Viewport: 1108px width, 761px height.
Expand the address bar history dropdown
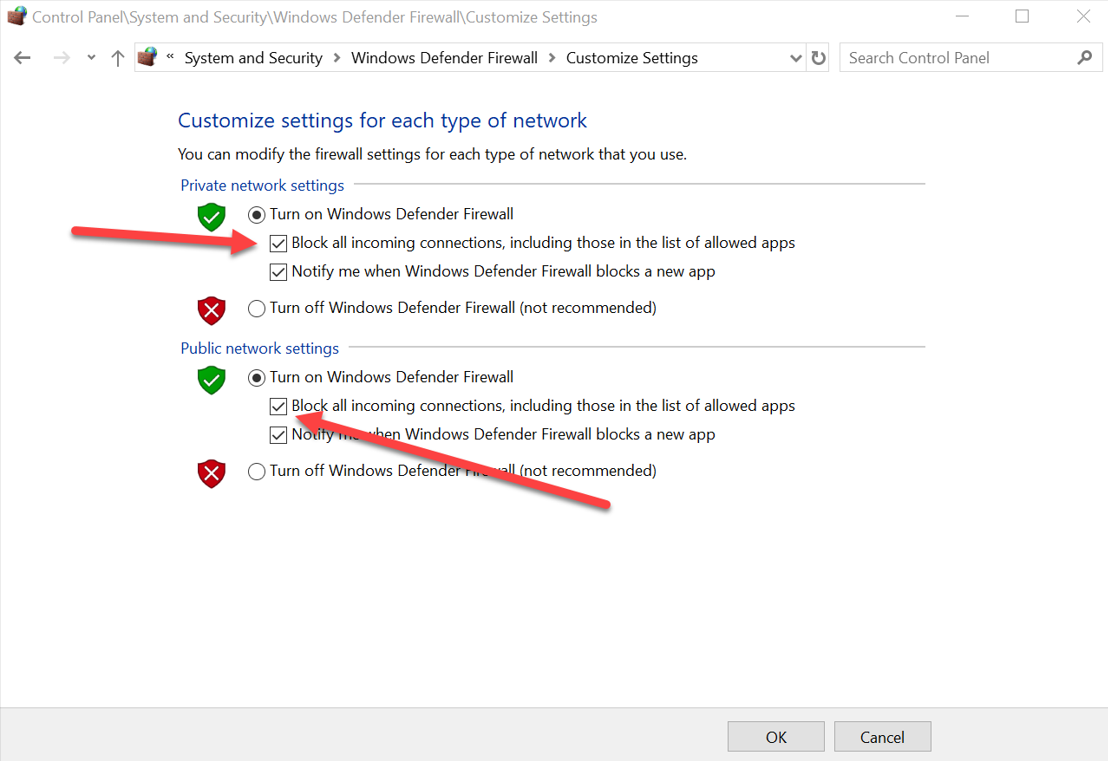coord(796,58)
